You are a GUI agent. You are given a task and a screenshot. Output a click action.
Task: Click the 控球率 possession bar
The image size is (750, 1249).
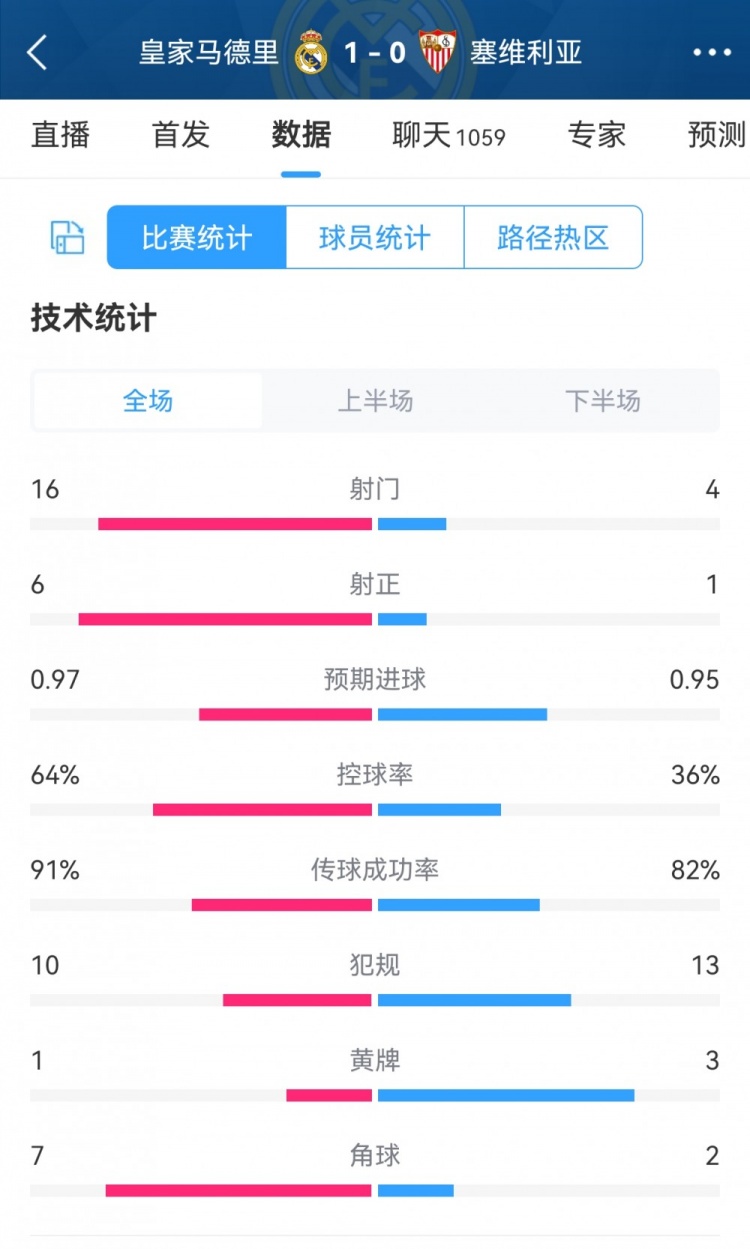click(x=375, y=809)
